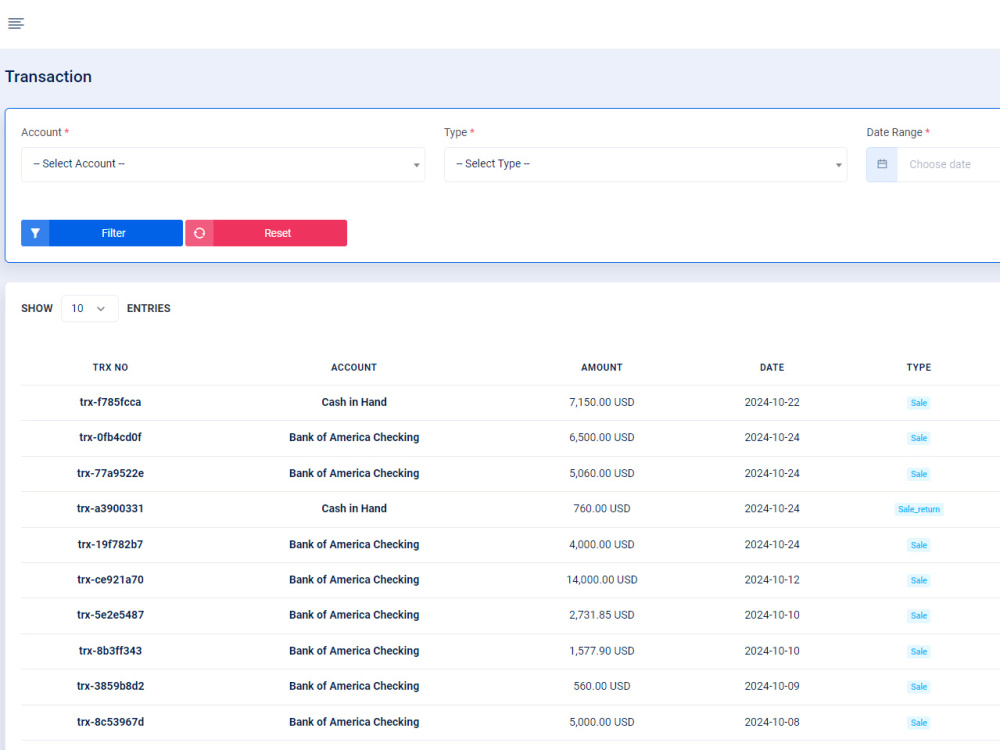Click the 14,000.00 USD amount

601,580
